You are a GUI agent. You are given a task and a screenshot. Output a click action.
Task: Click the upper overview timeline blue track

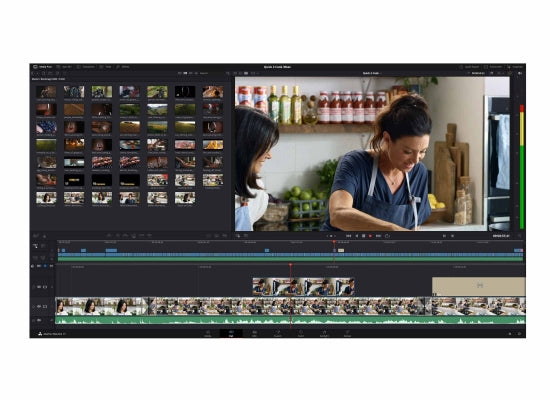(290, 255)
